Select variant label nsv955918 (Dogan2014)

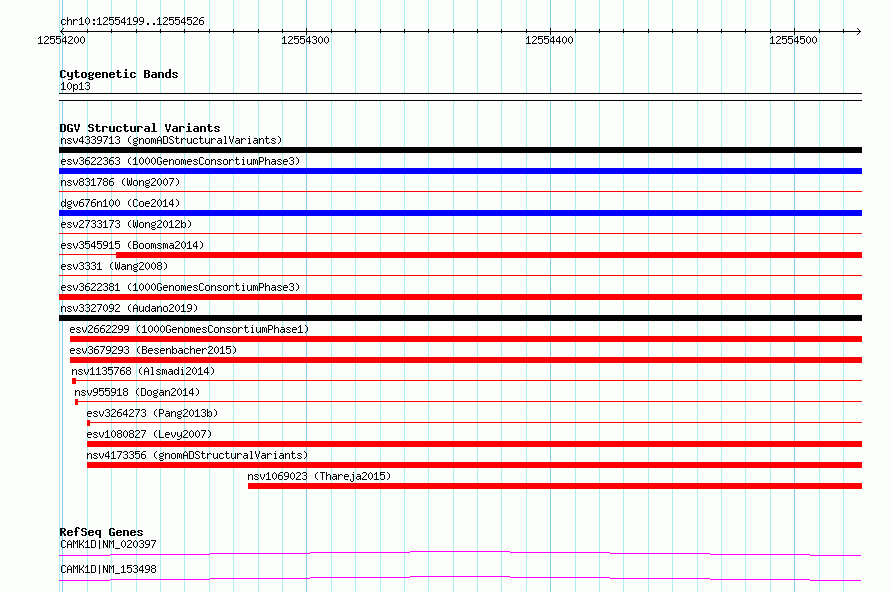(137, 392)
